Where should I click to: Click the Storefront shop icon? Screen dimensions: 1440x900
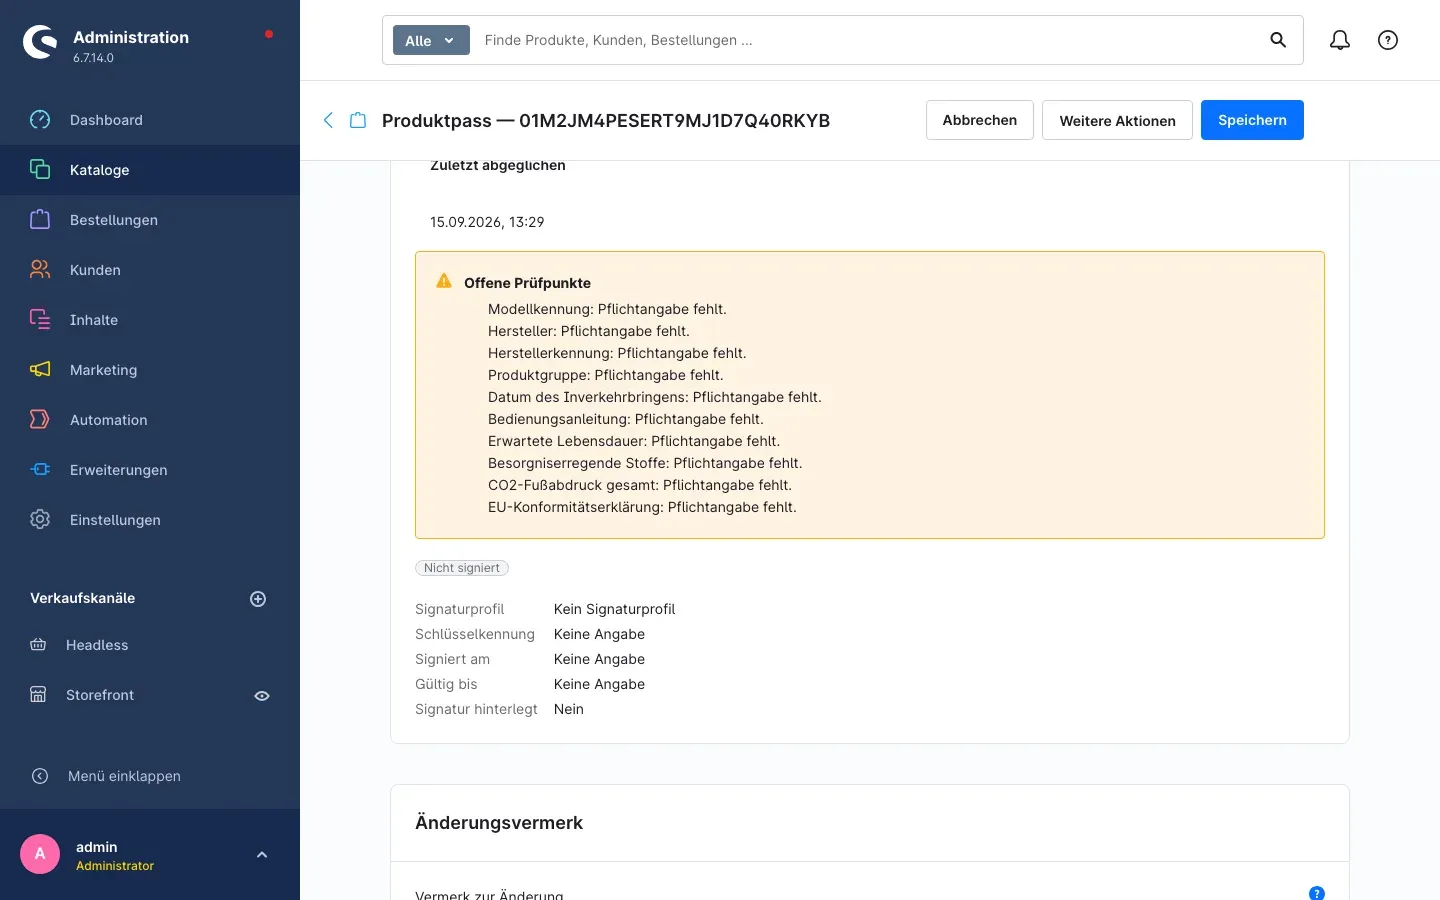[x=38, y=695]
